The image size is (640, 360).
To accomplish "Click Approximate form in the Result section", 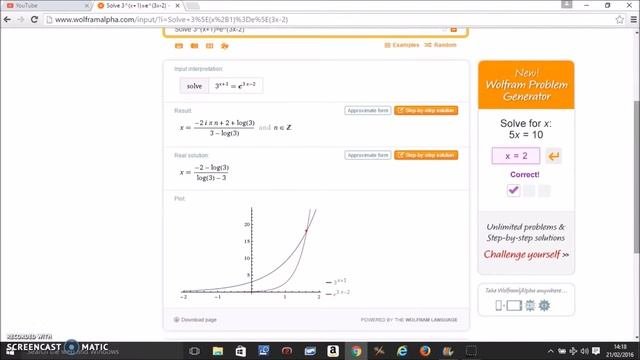I will (x=368, y=111).
